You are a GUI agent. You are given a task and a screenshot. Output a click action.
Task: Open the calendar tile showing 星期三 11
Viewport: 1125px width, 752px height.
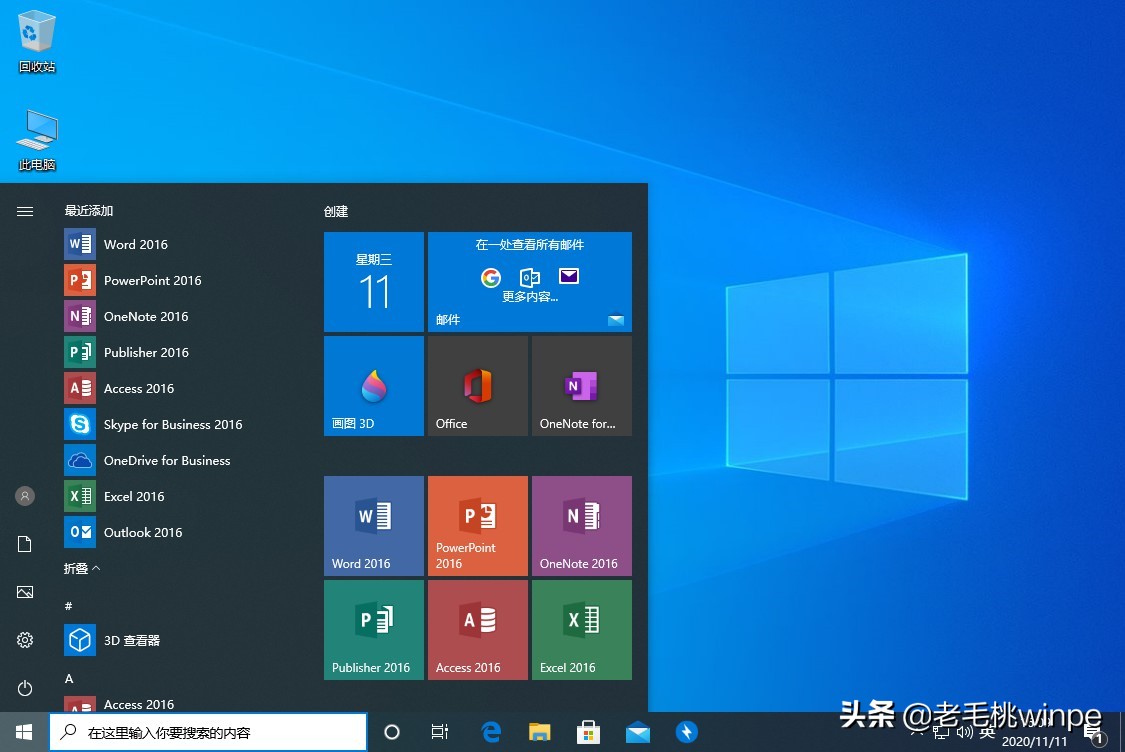pyautogui.click(x=373, y=281)
